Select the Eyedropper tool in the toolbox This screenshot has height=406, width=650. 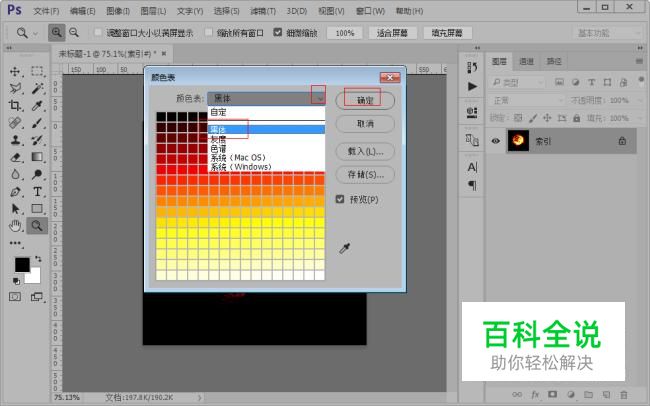pos(37,106)
